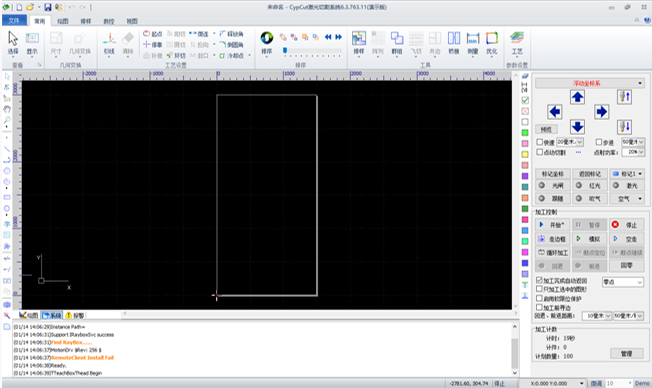Viewport: 652px width, 388px height.
Task: Step to next sort item, forward double-arrow
Action: (x=338, y=37)
